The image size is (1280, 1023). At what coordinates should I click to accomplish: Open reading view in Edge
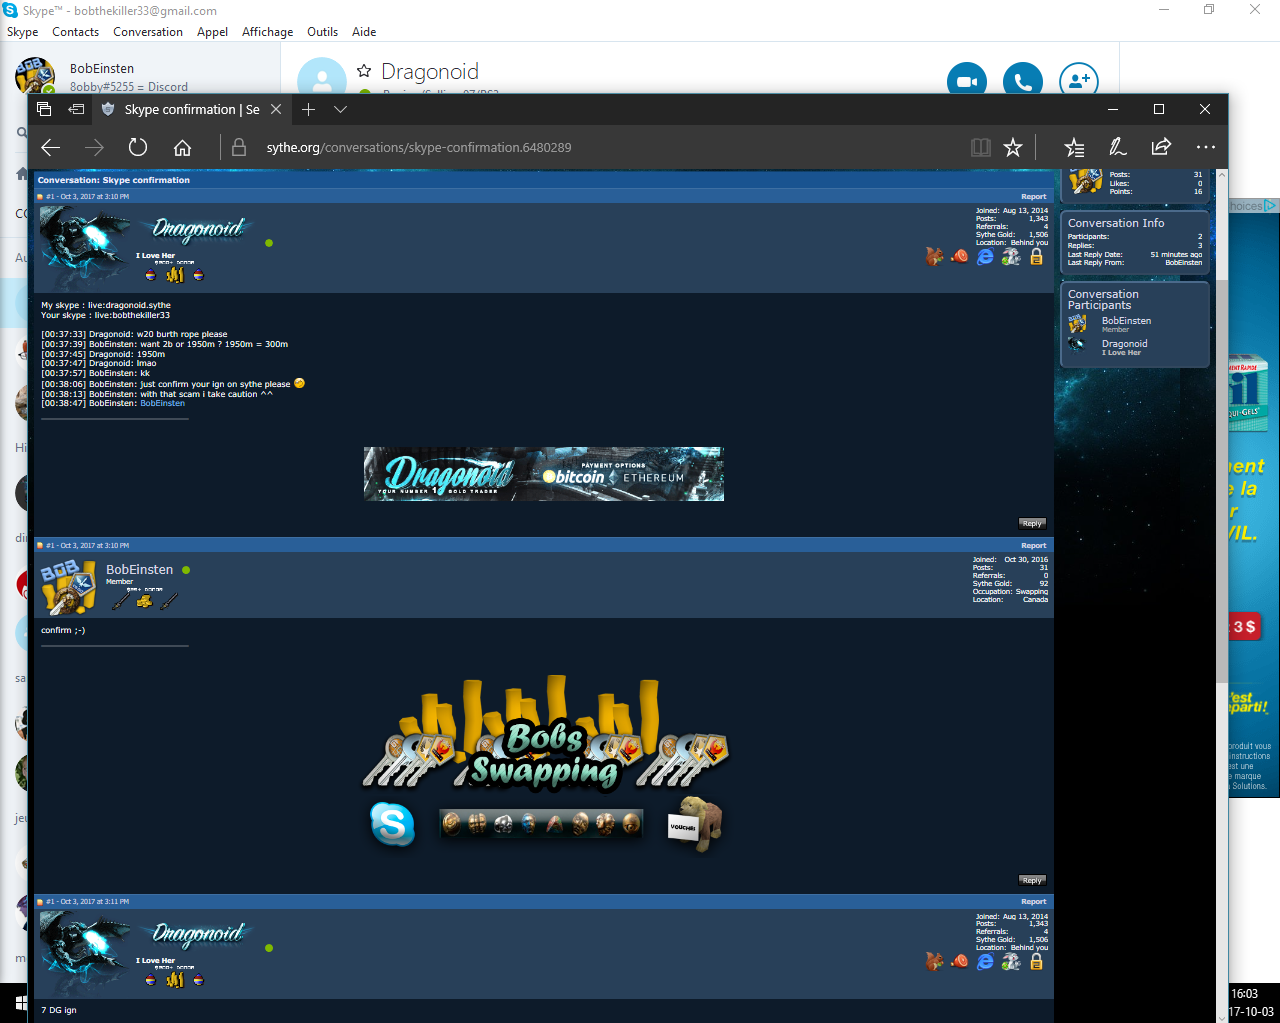pyautogui.click(x=981, y=148)
